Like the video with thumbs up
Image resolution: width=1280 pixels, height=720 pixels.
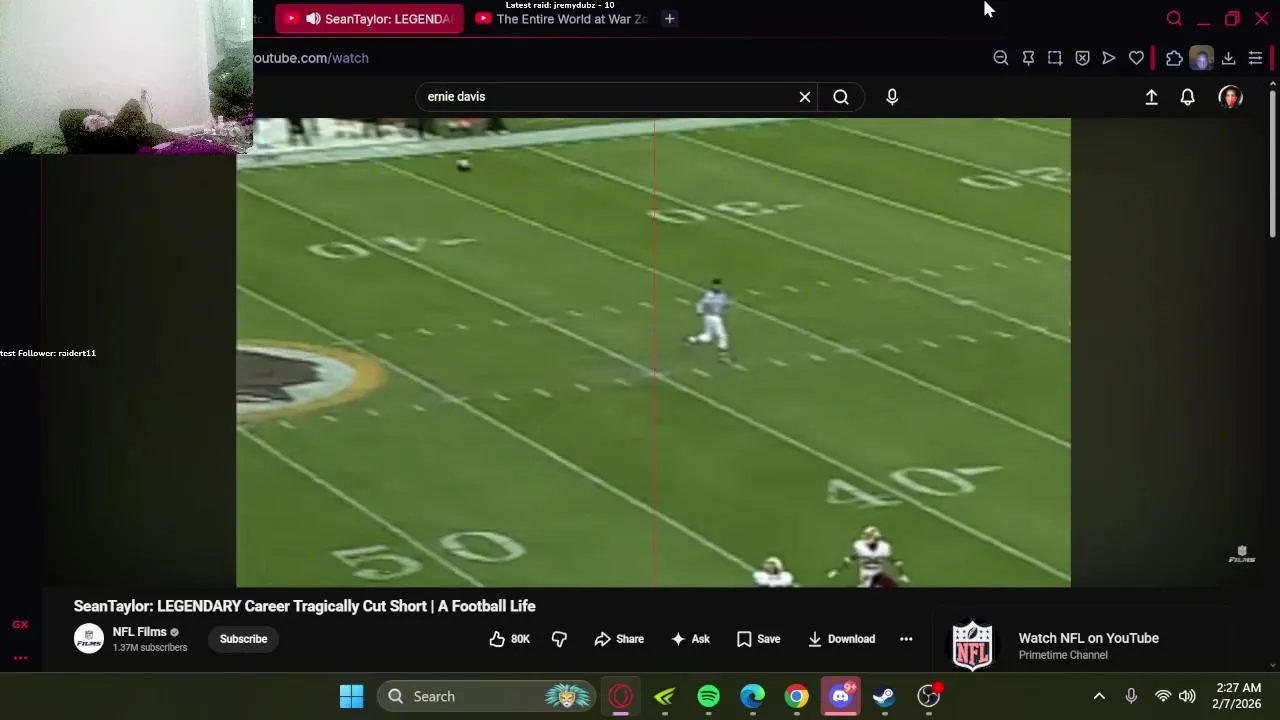pyautogui.click(x=509, y=639)
